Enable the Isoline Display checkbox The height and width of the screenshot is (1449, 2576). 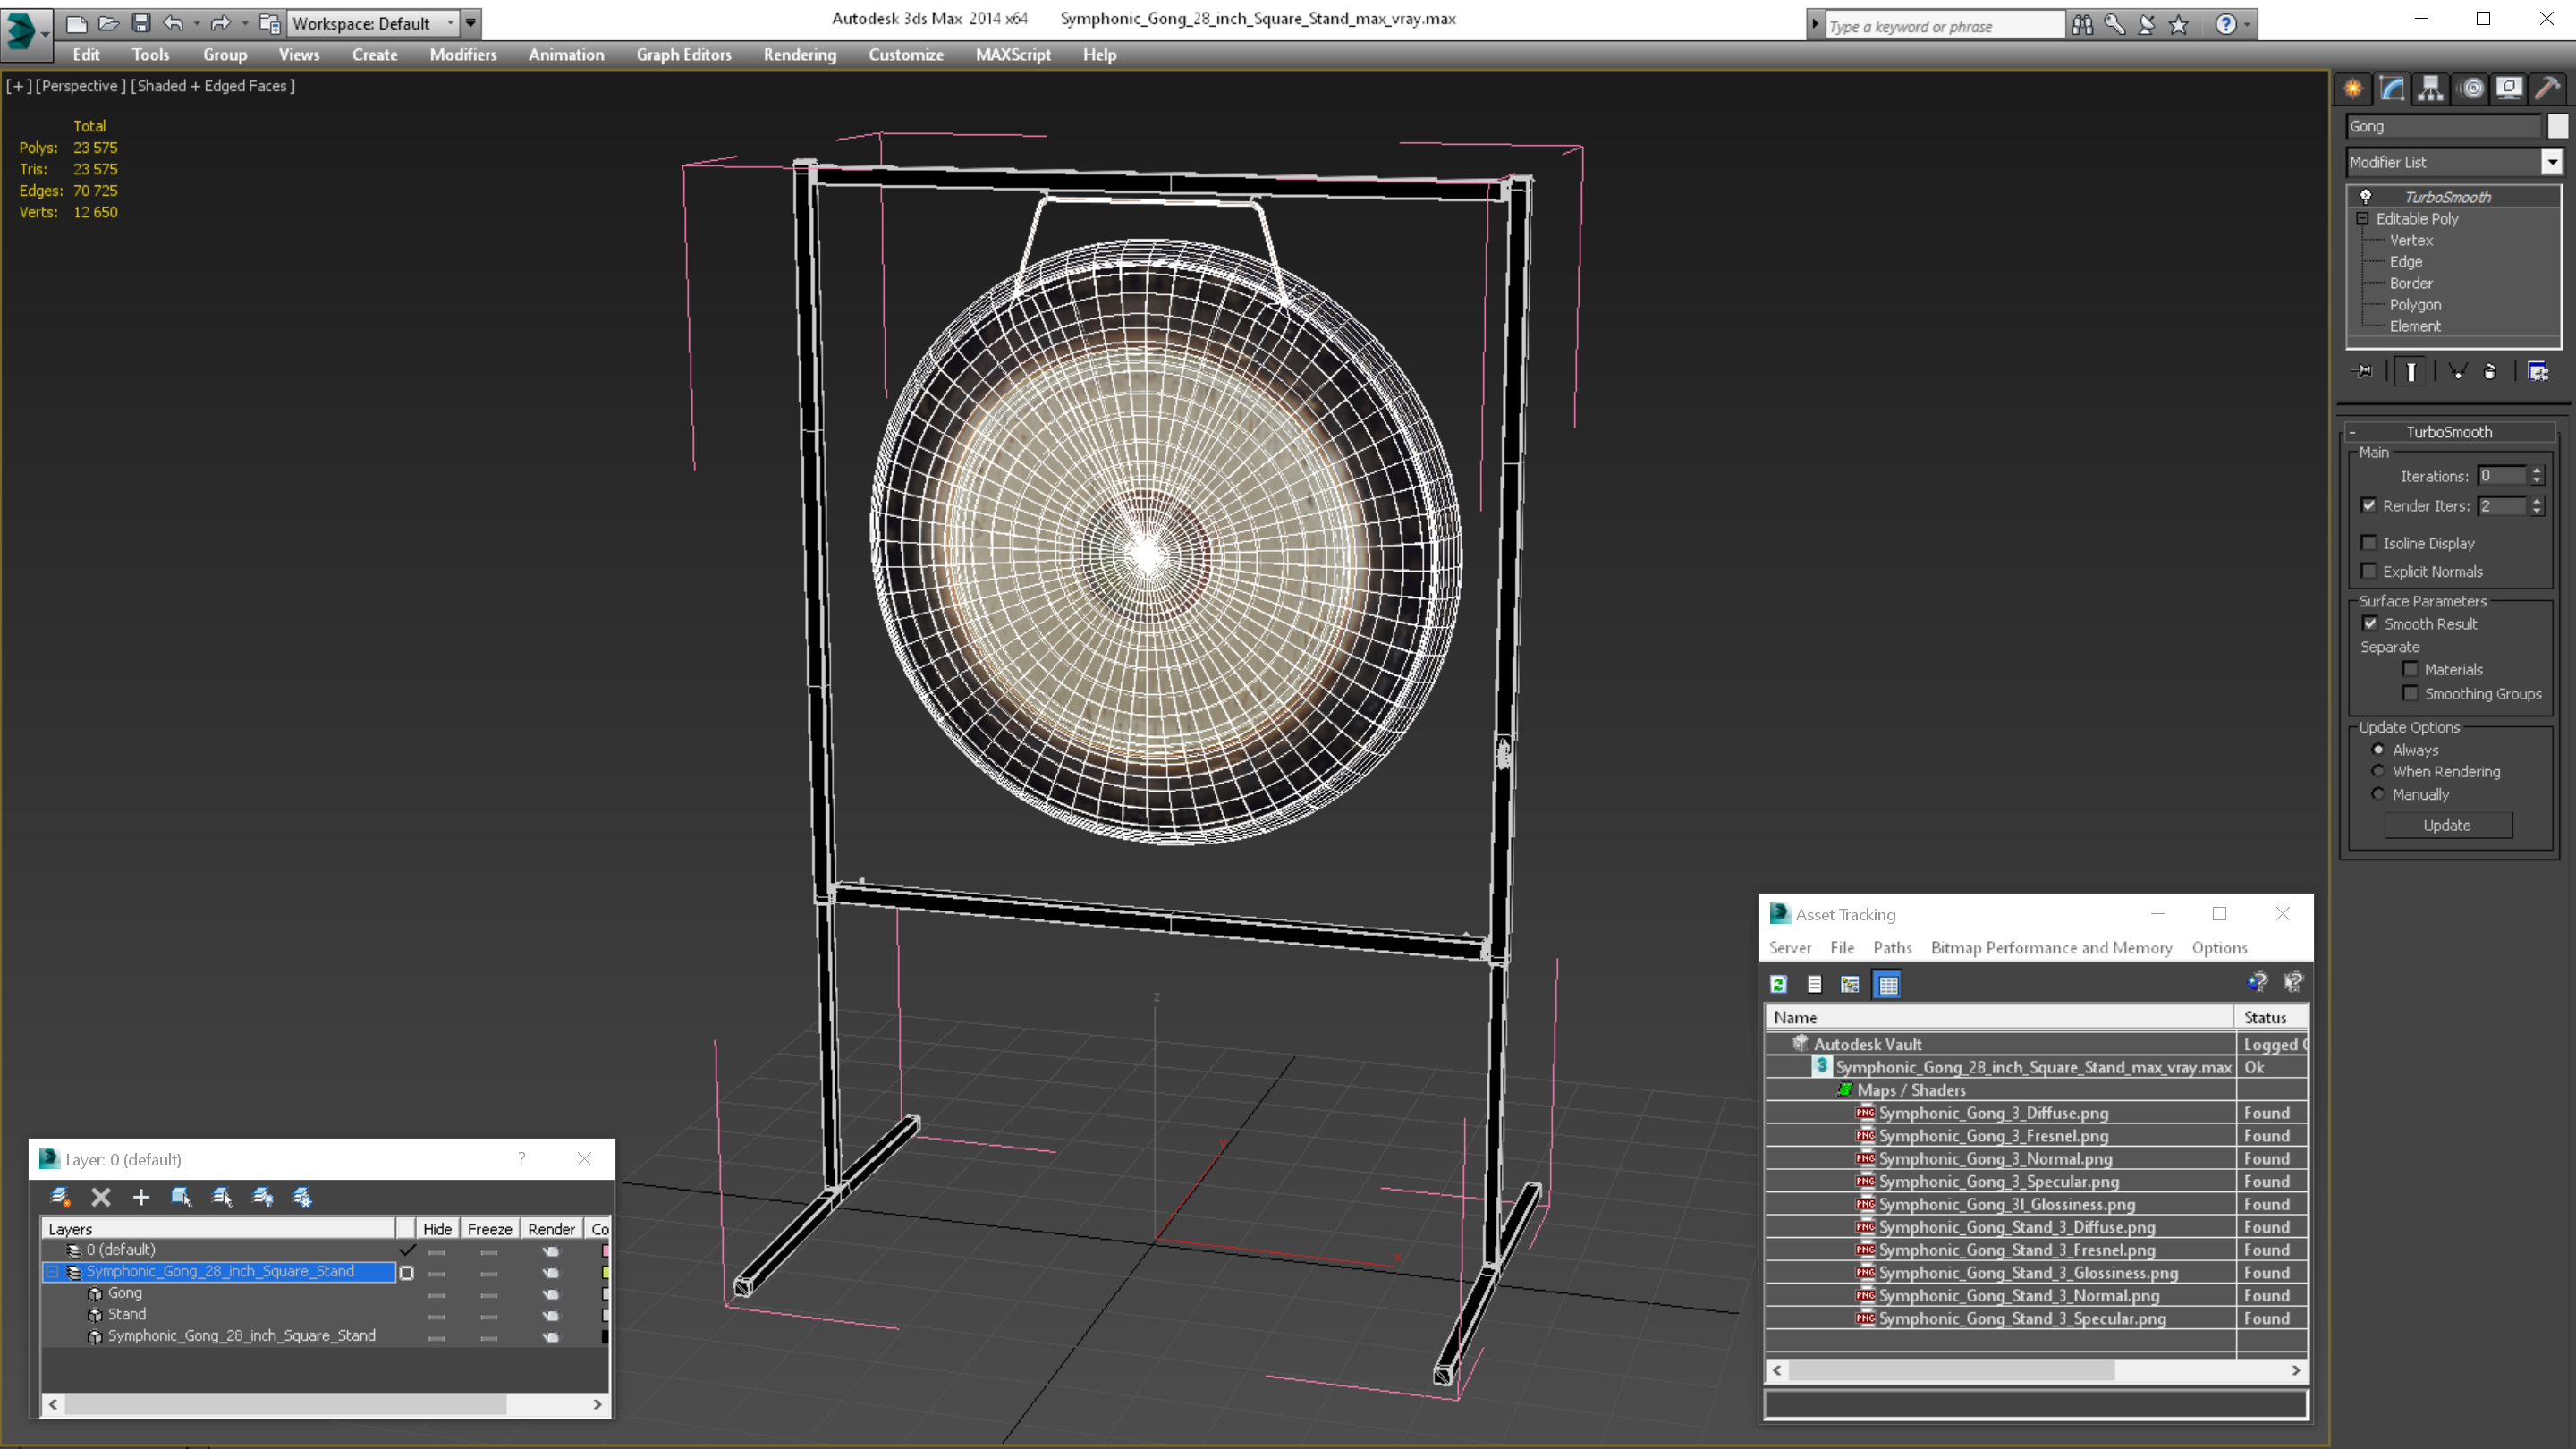2368,543
